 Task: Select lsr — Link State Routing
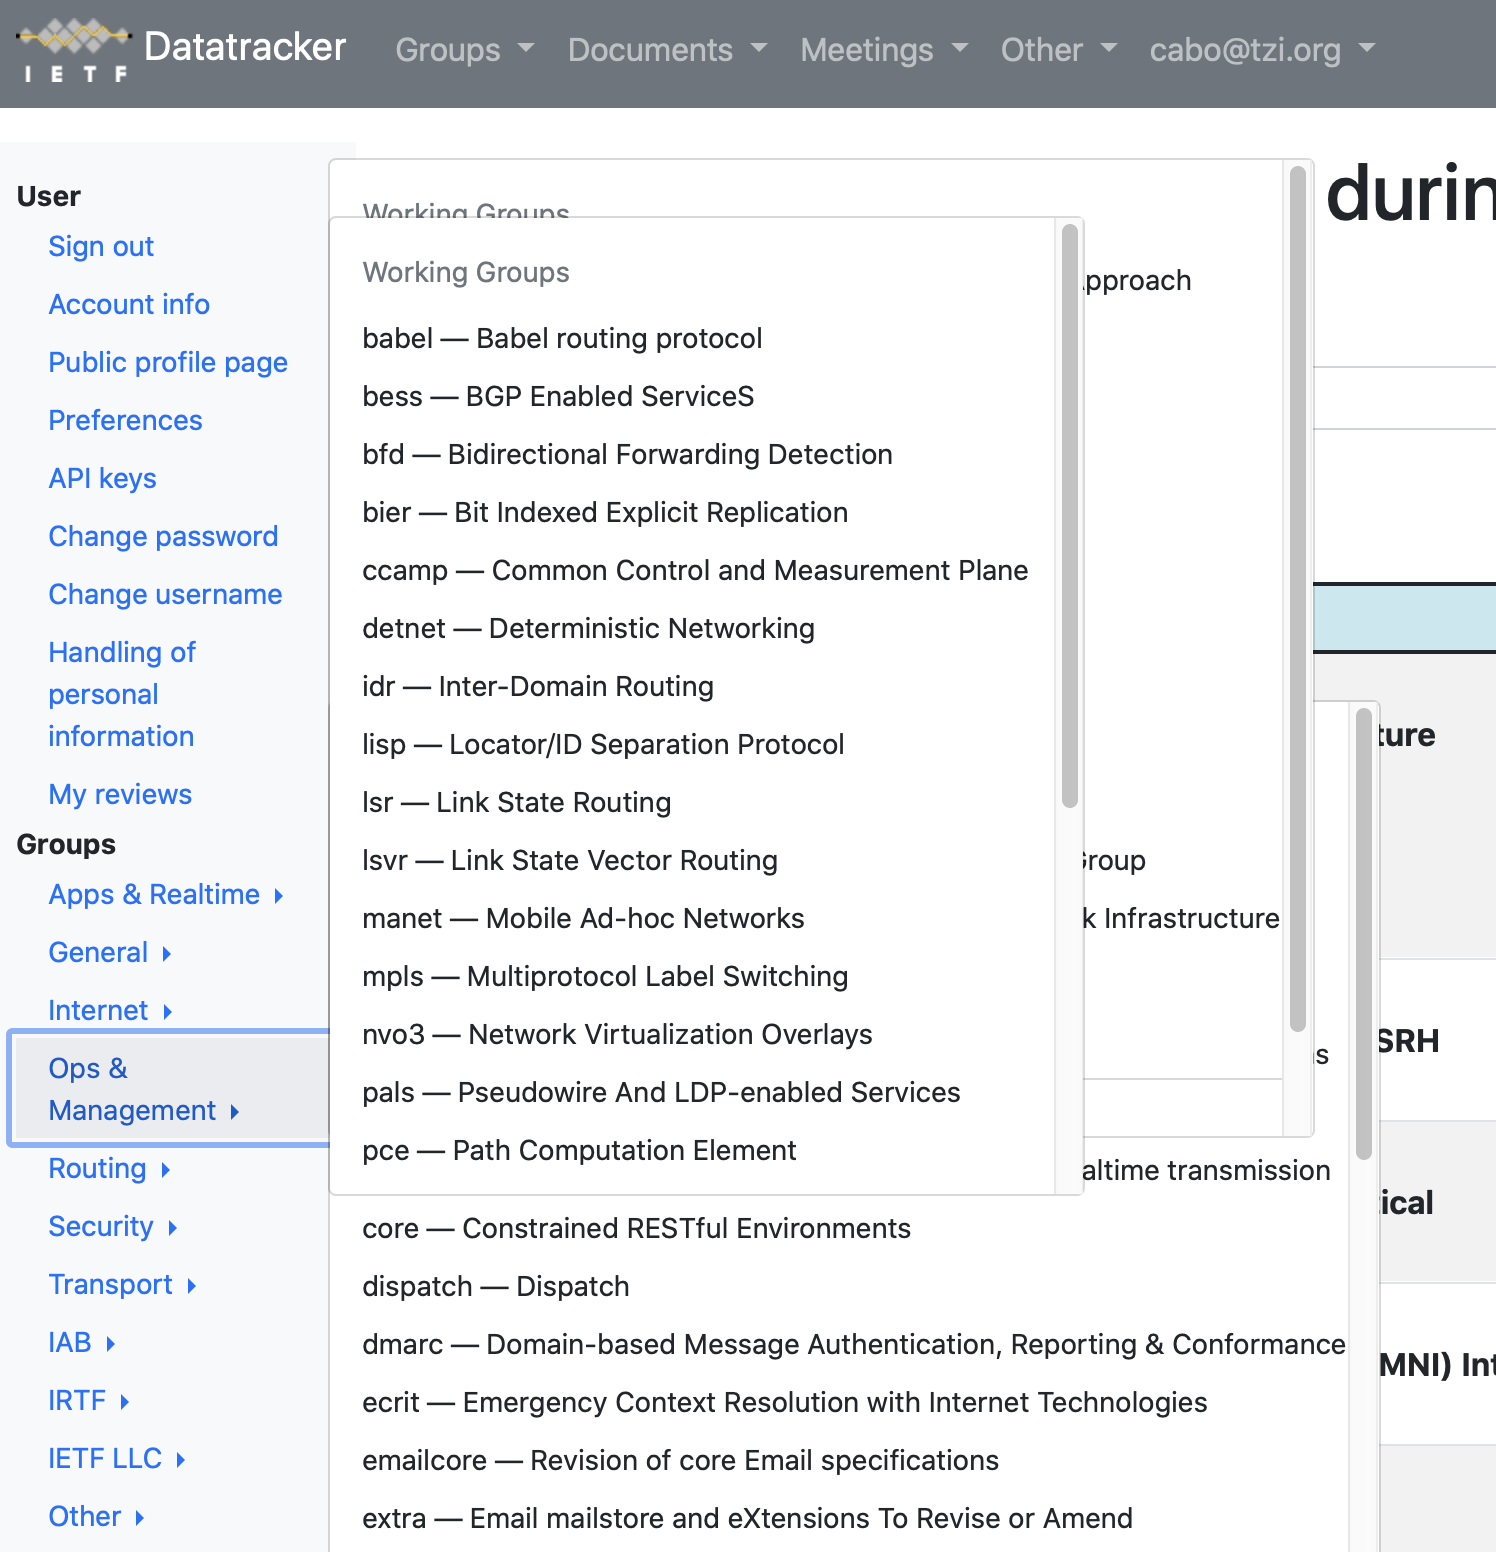point(516,802)
